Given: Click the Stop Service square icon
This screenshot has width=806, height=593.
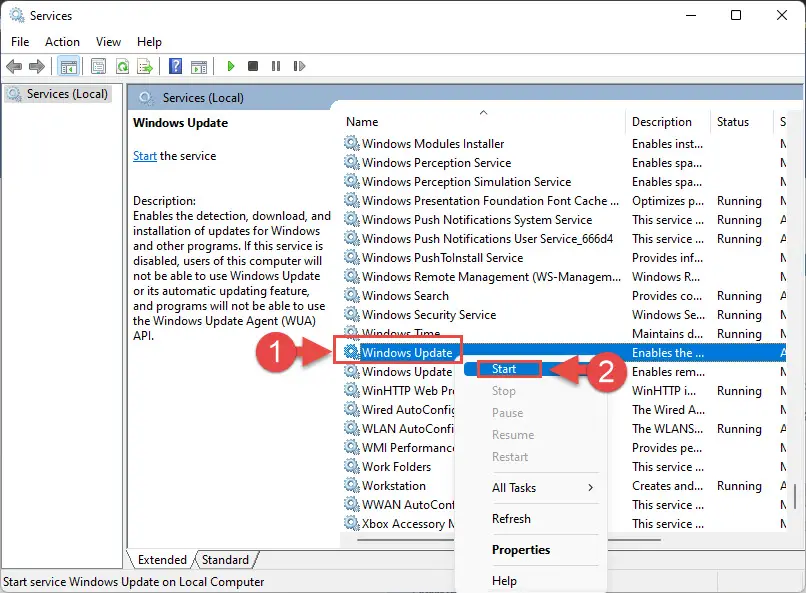Looking at the screenshot, I should (252, 66).
